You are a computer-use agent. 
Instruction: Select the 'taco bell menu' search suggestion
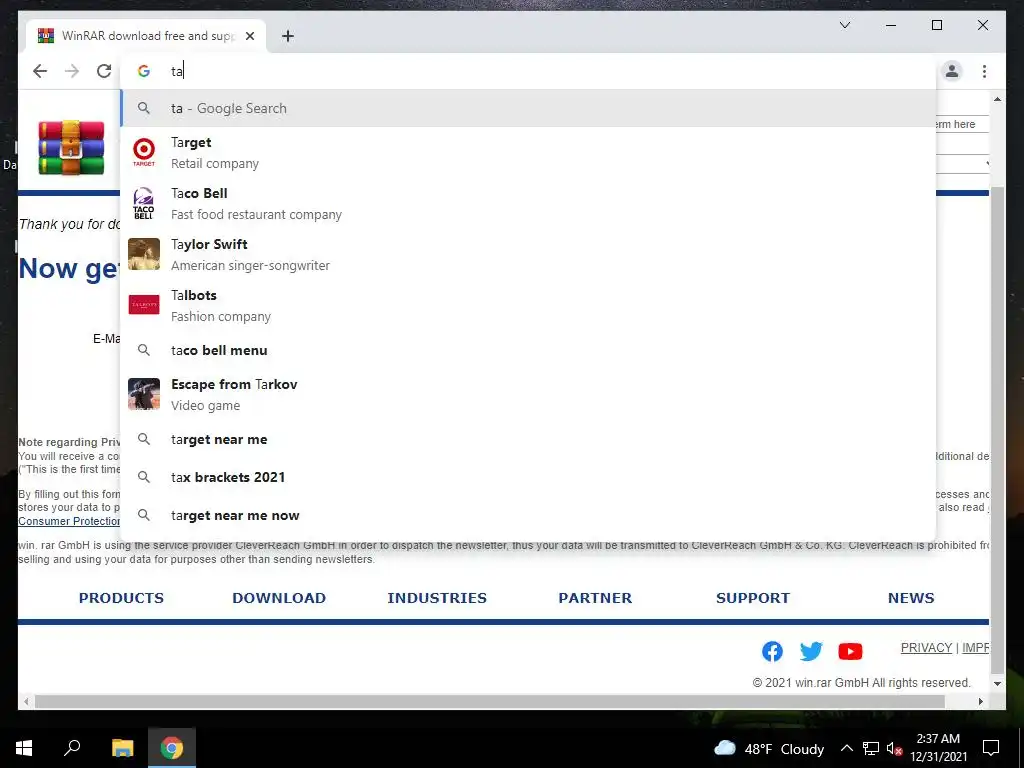point(528,350)
